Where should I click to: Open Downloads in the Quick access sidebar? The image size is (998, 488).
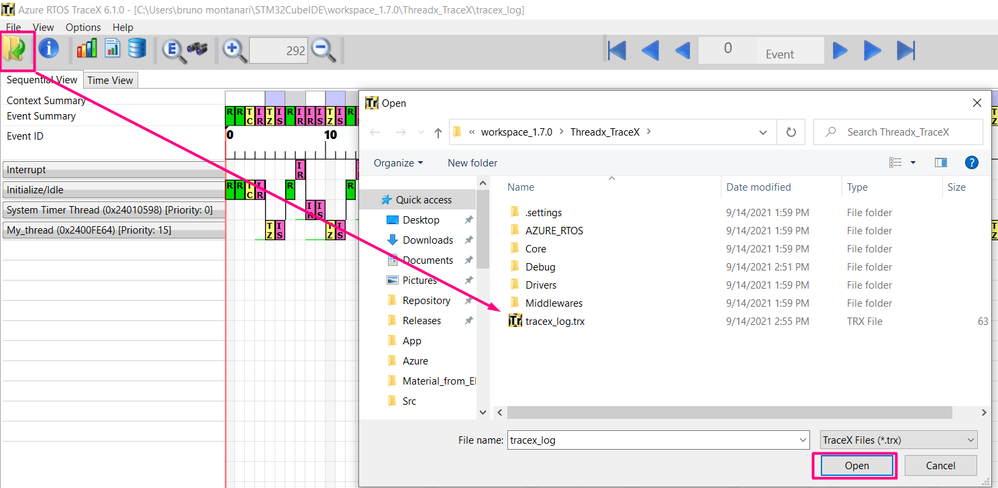click(x=428, y=240)
